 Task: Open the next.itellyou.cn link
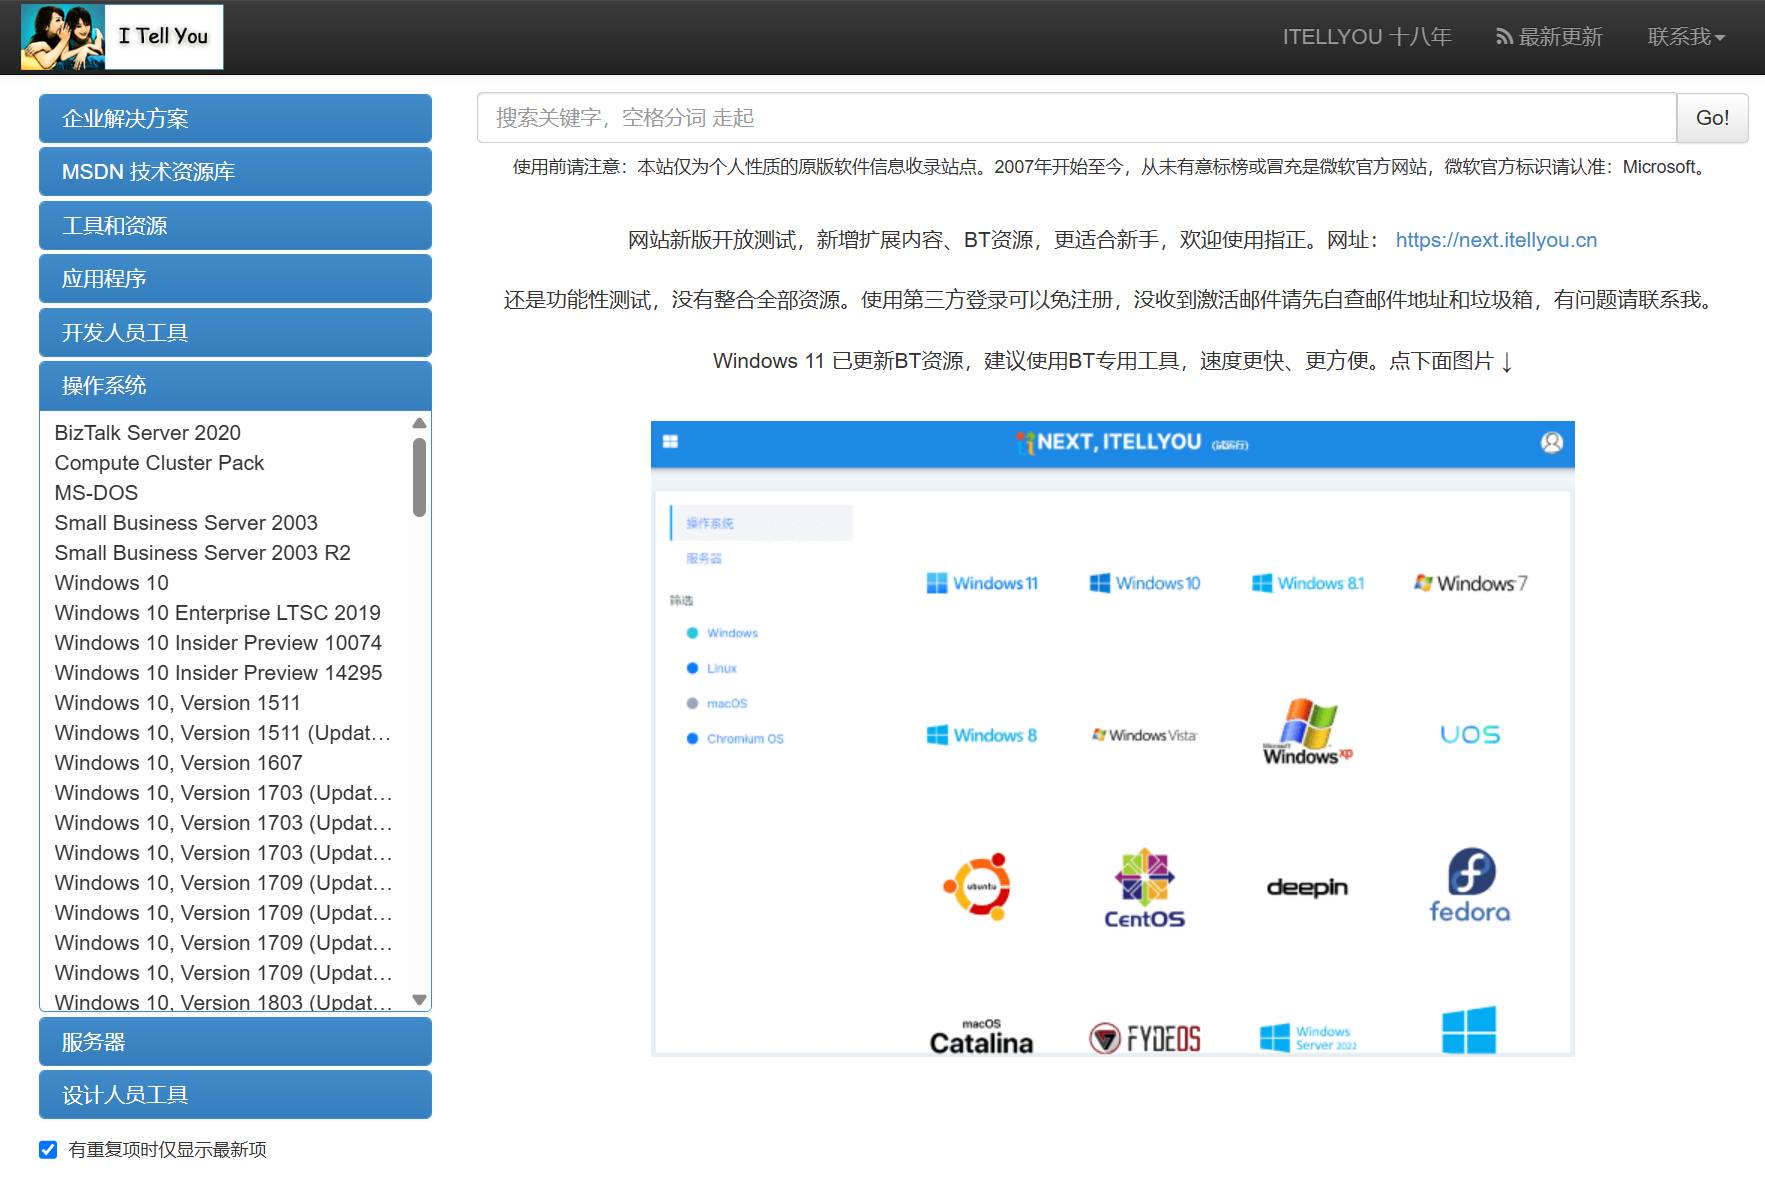(x=1496, y=240)
